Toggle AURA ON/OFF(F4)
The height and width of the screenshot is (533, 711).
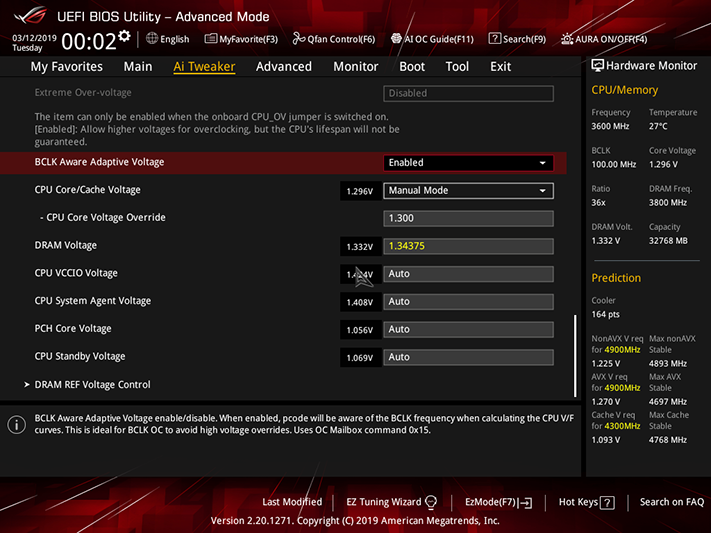(x=604, y=39)
